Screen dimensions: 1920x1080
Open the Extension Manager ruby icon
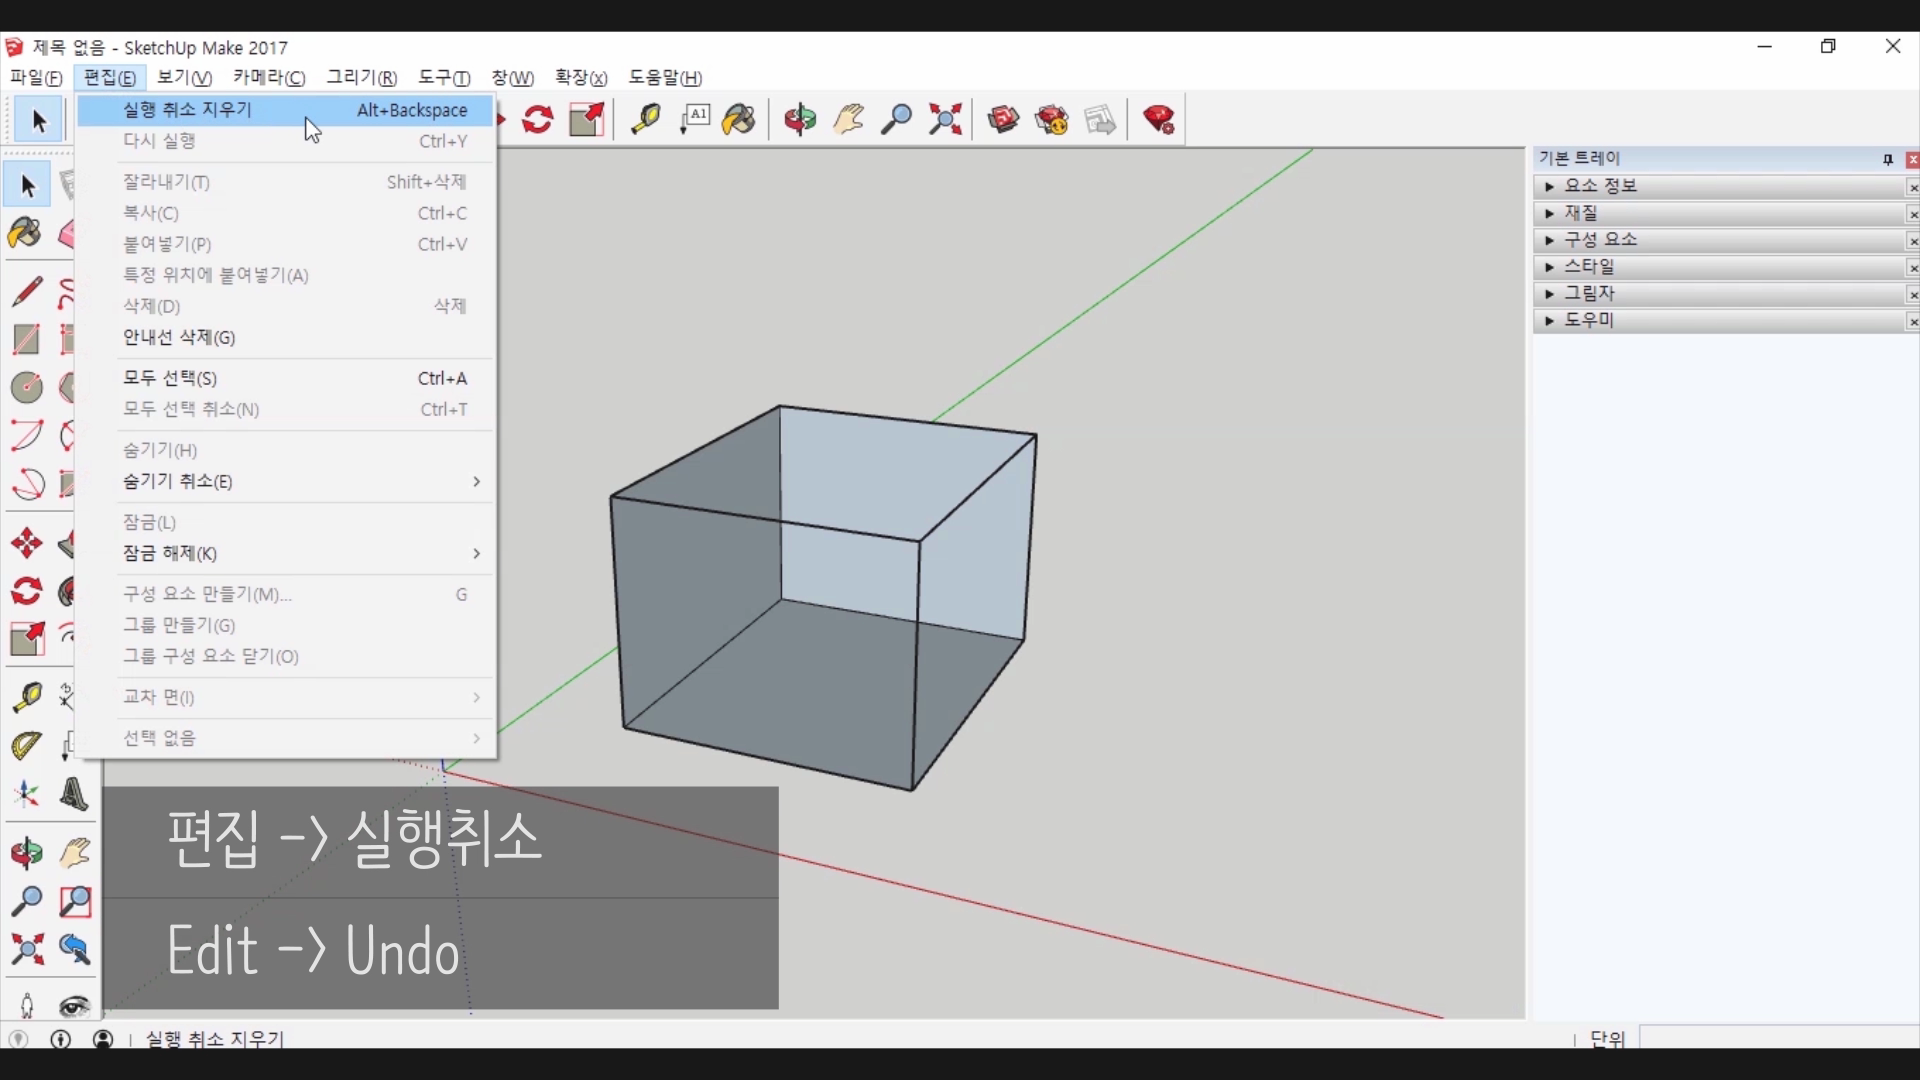pos(1159,120)
